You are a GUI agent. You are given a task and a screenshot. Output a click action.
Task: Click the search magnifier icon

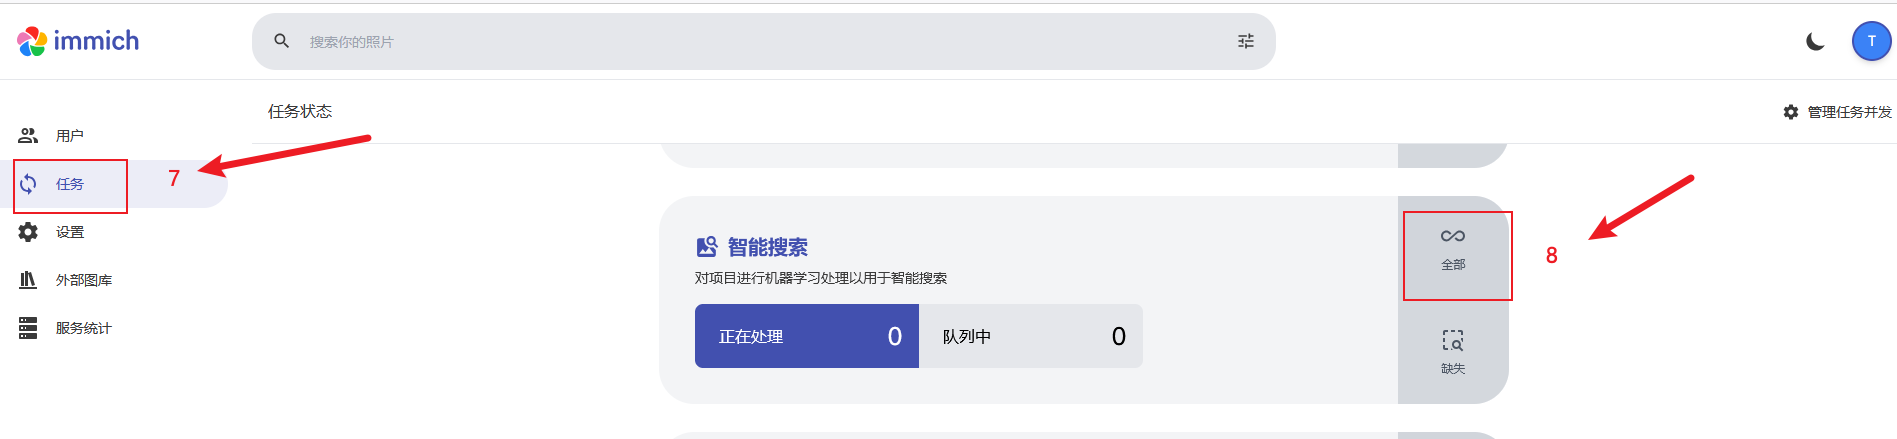coord(282,41)
